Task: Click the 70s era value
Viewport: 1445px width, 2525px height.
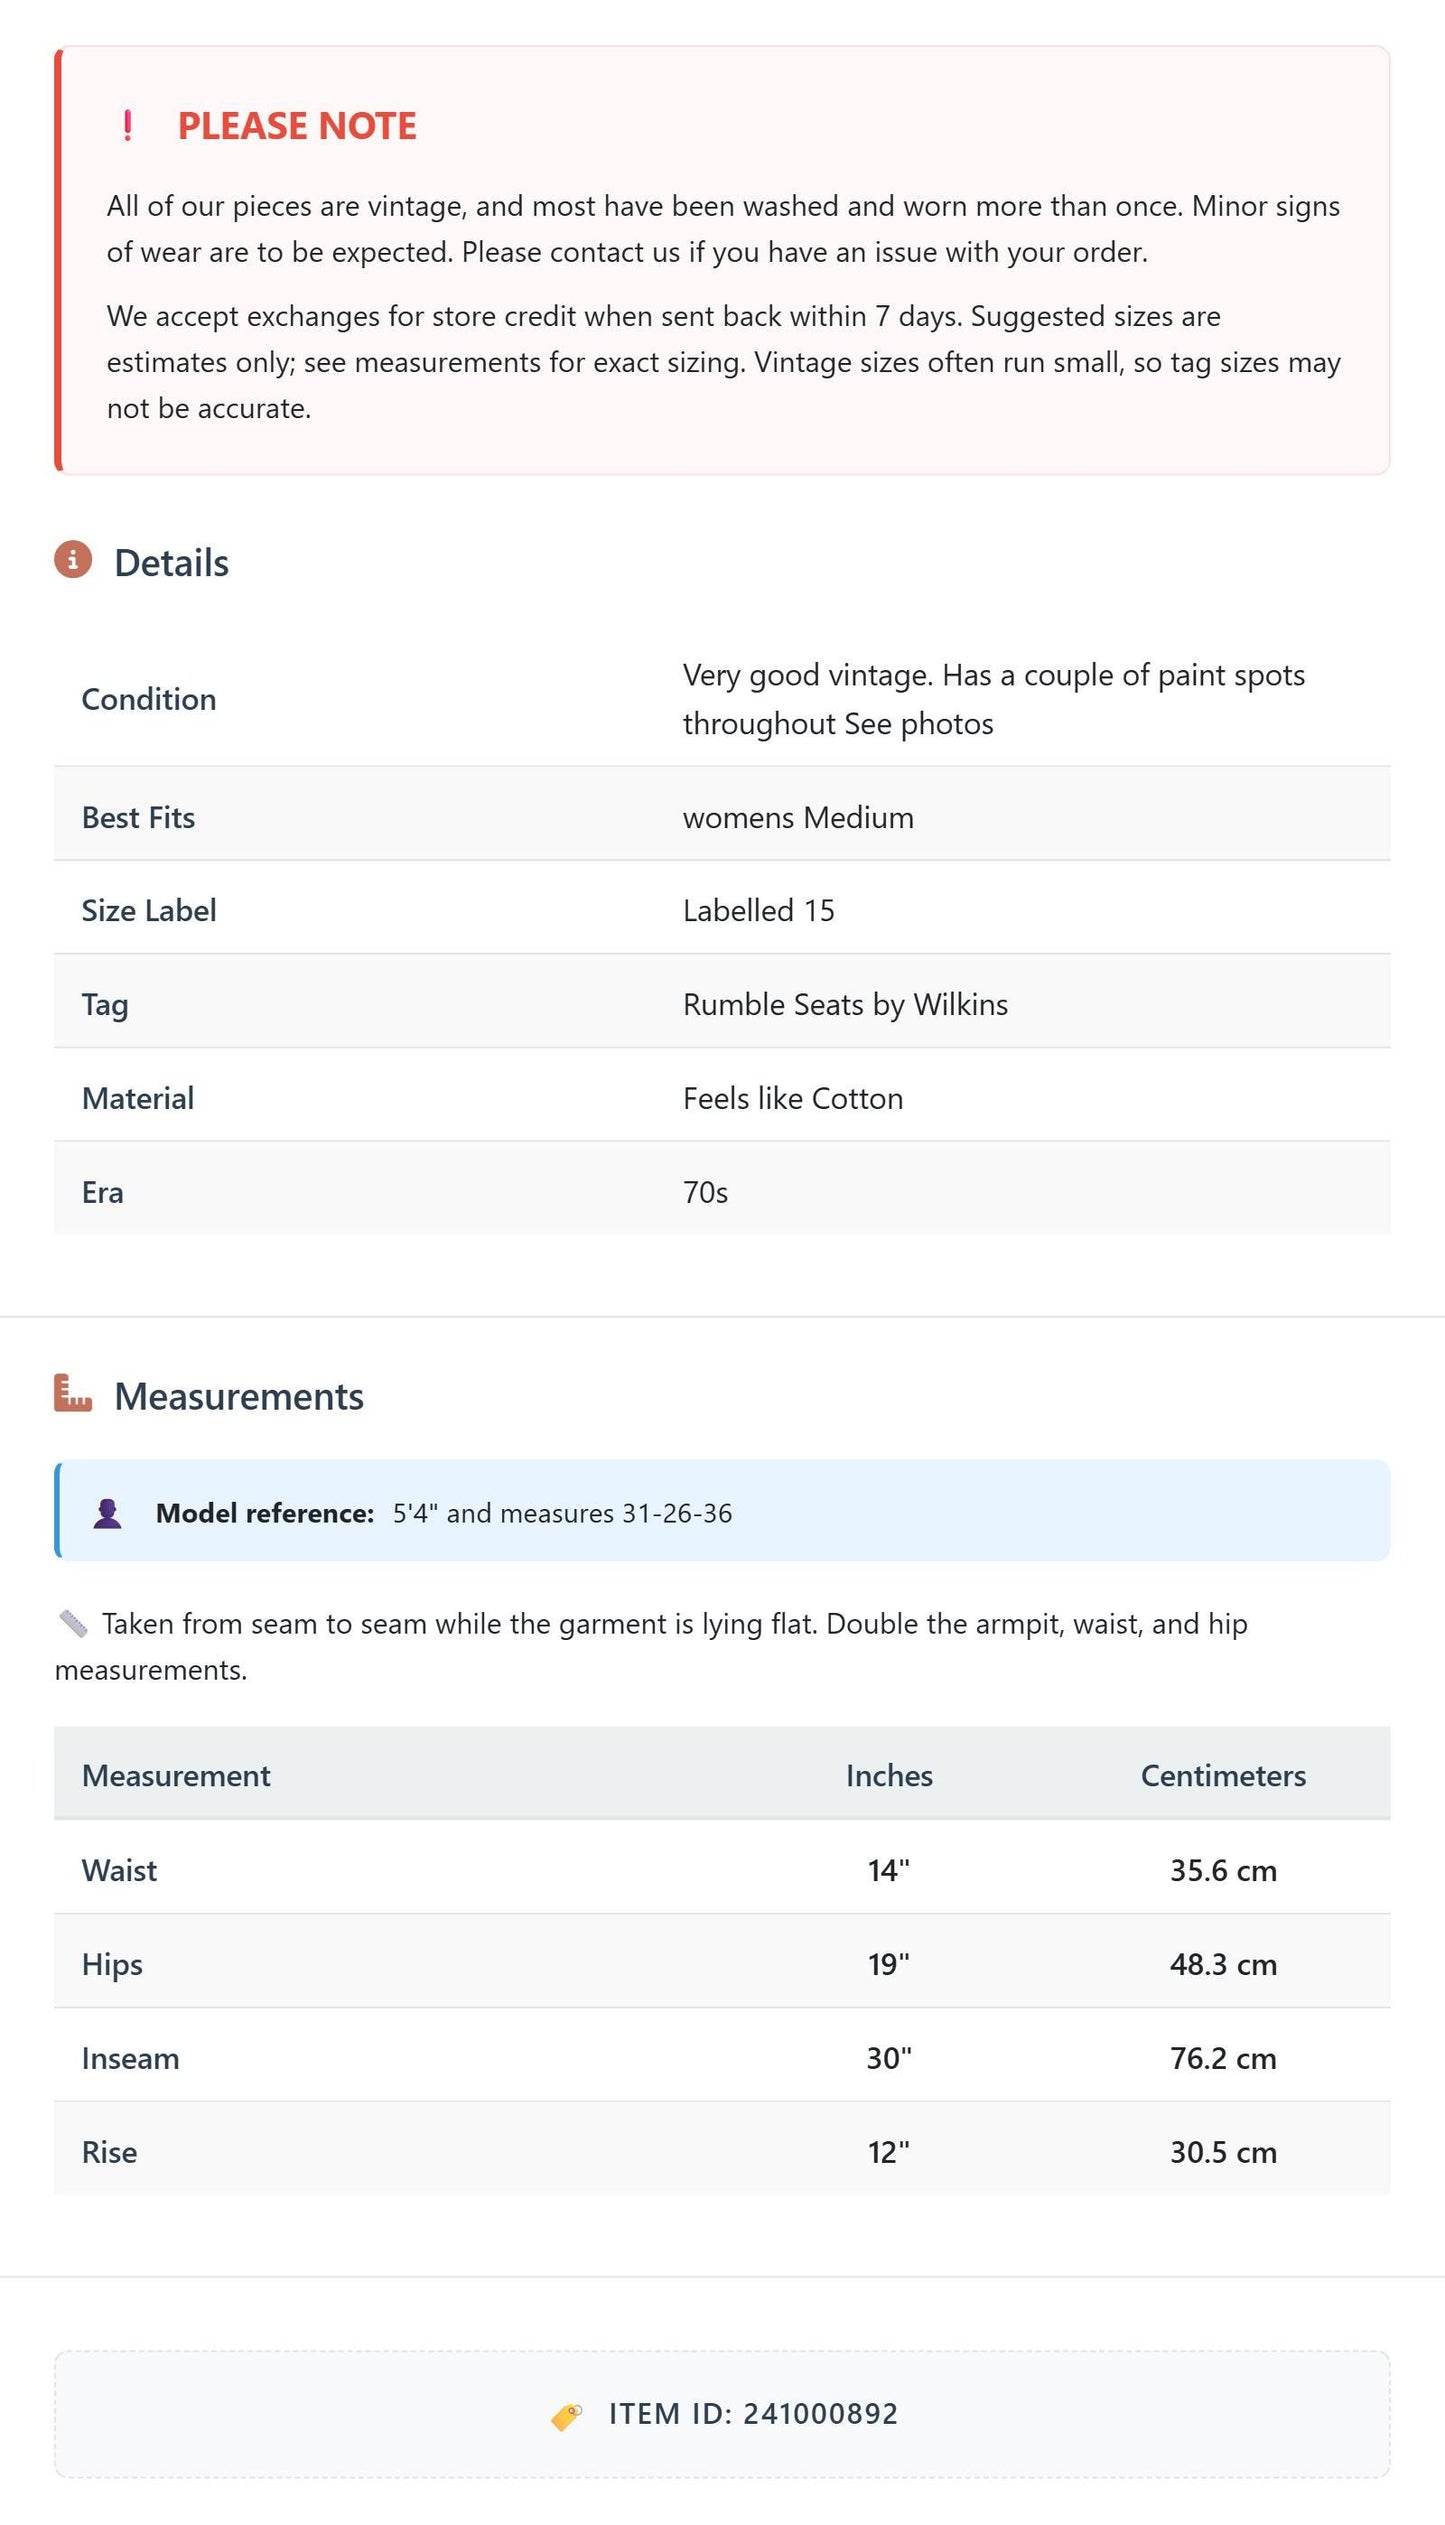Action: click(x=705, y=1192)
